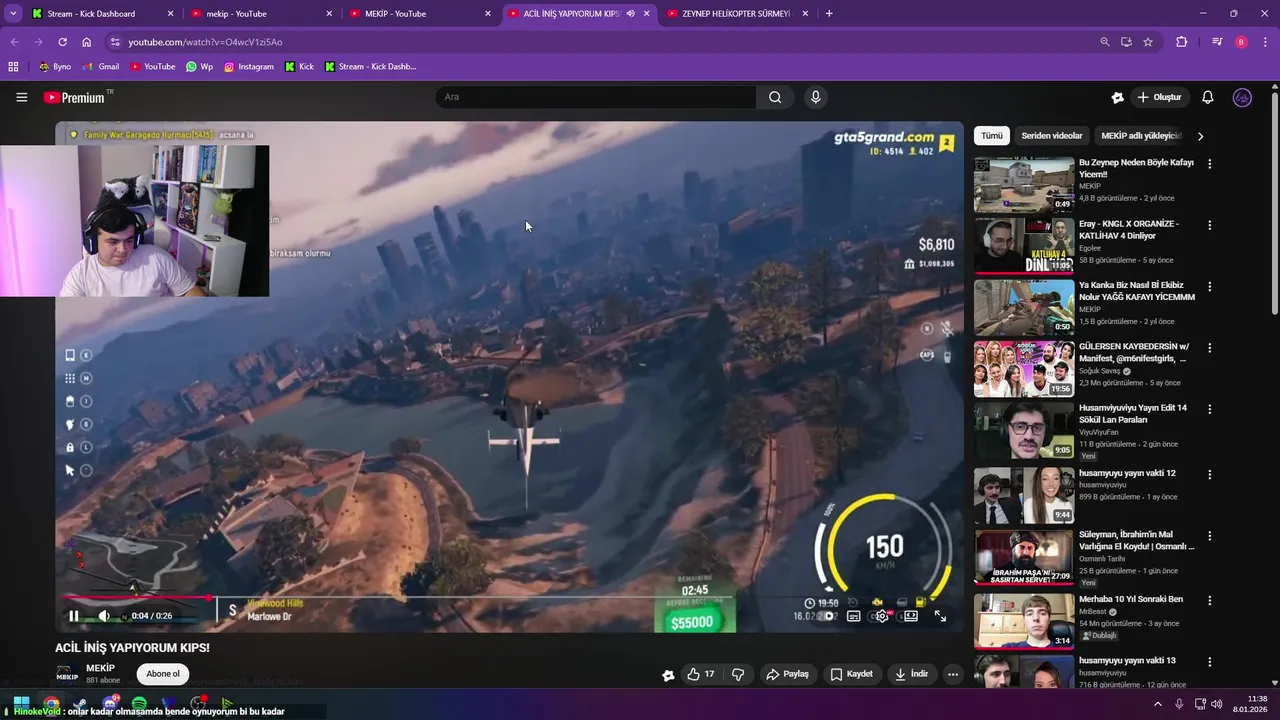1280x720 pixels.
Task: Click the Ask sparkle icon beside Oluştur
Action: tap(1118, 97)
